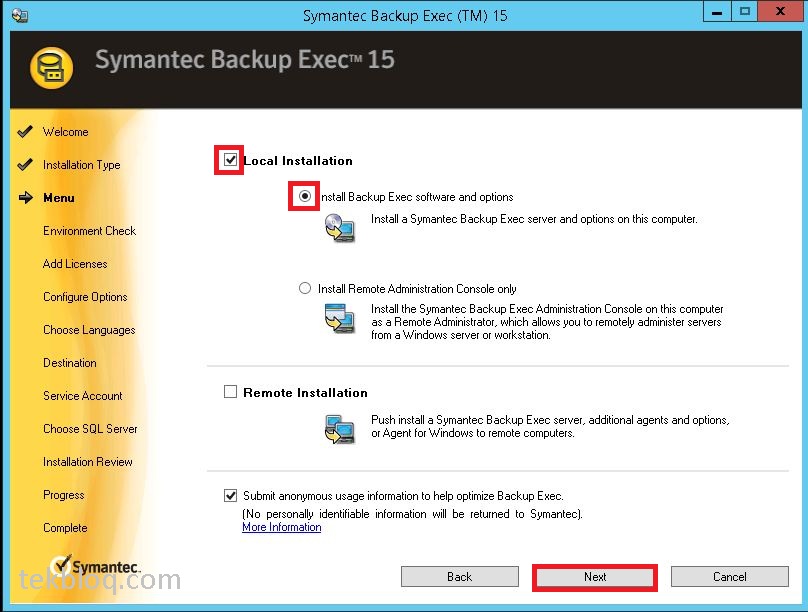Select Welcome step in sidebar

[x=65, y=132]
